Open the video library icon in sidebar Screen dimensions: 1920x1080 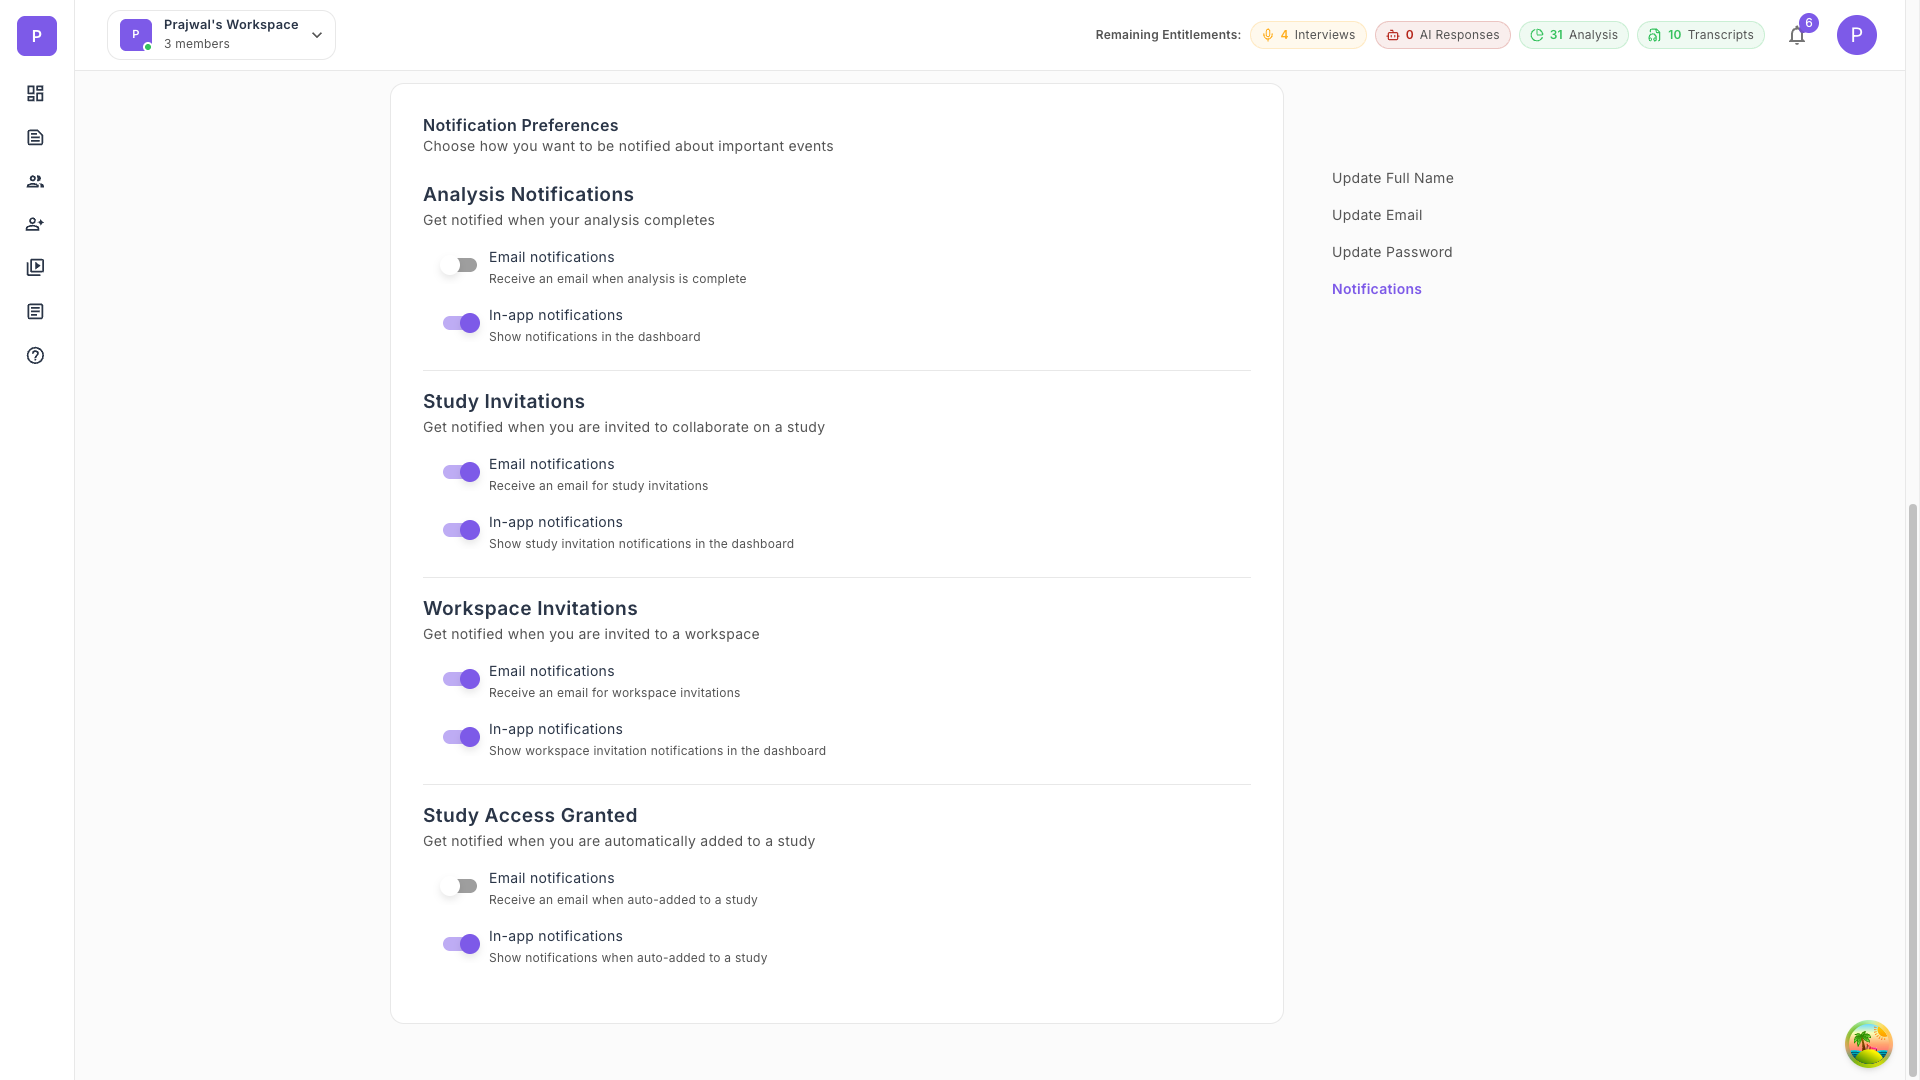point(35,267)
